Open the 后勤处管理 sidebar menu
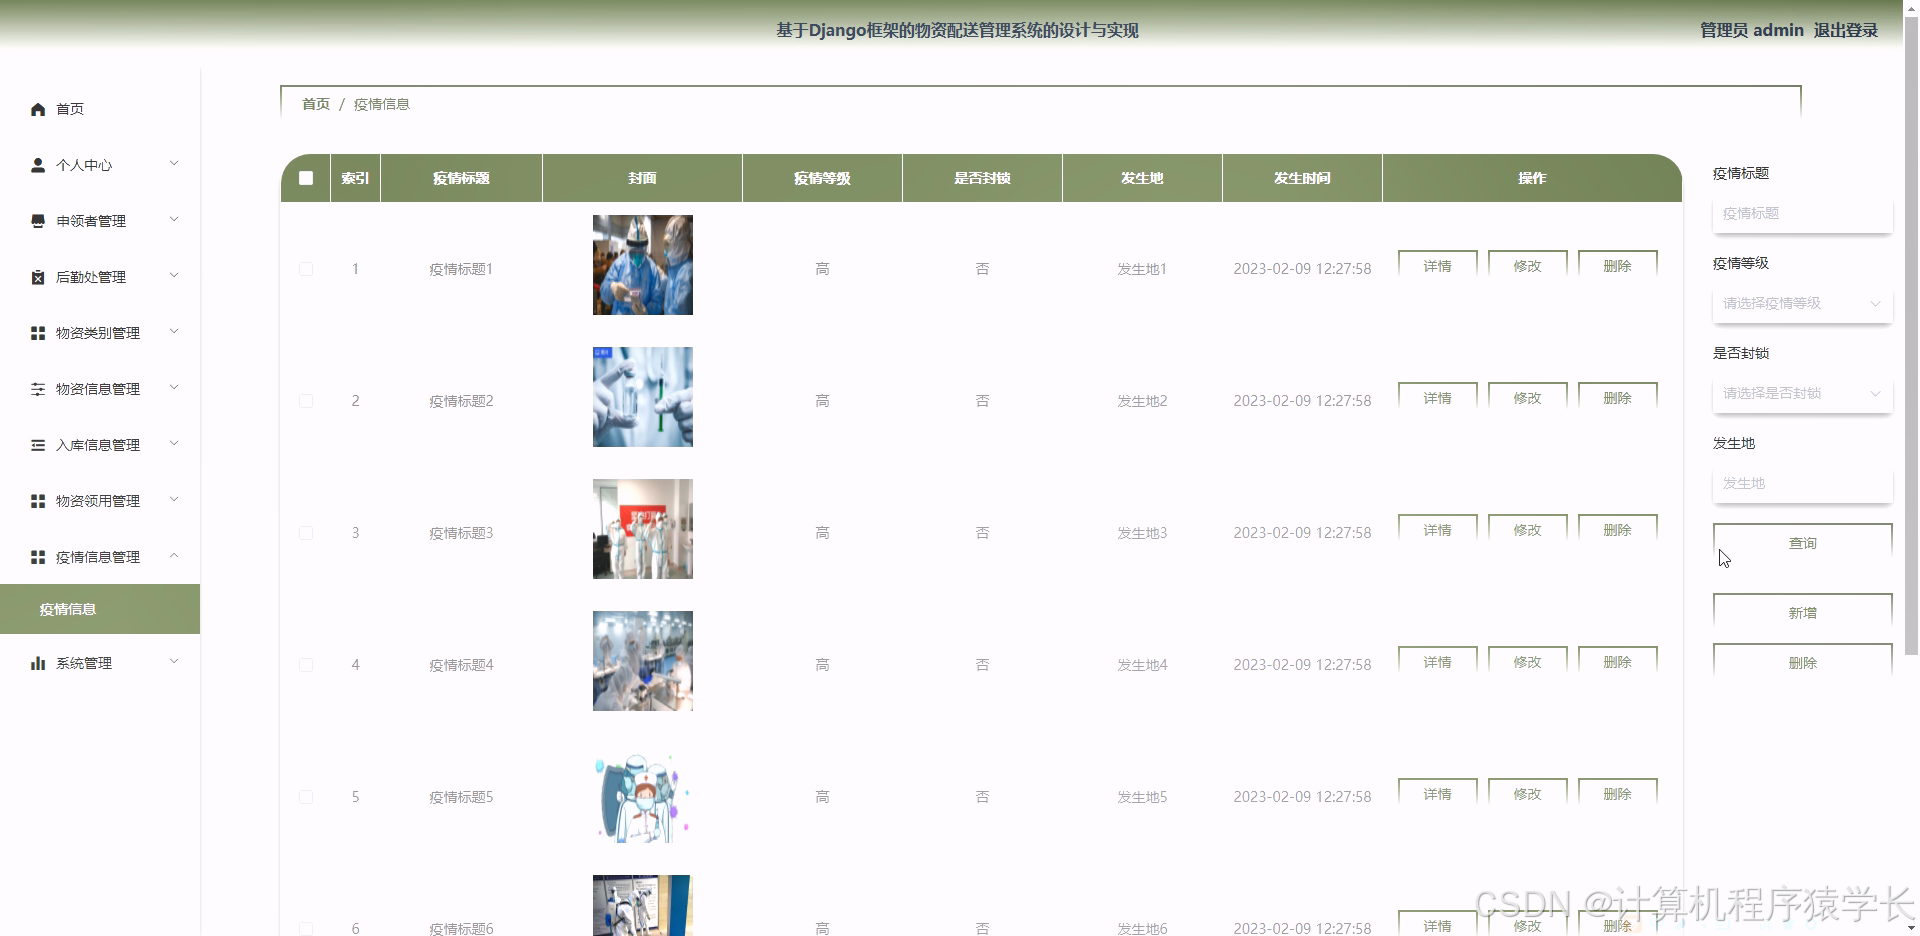The width and height of the screenshot is (1920, 936). pos(100,277)
